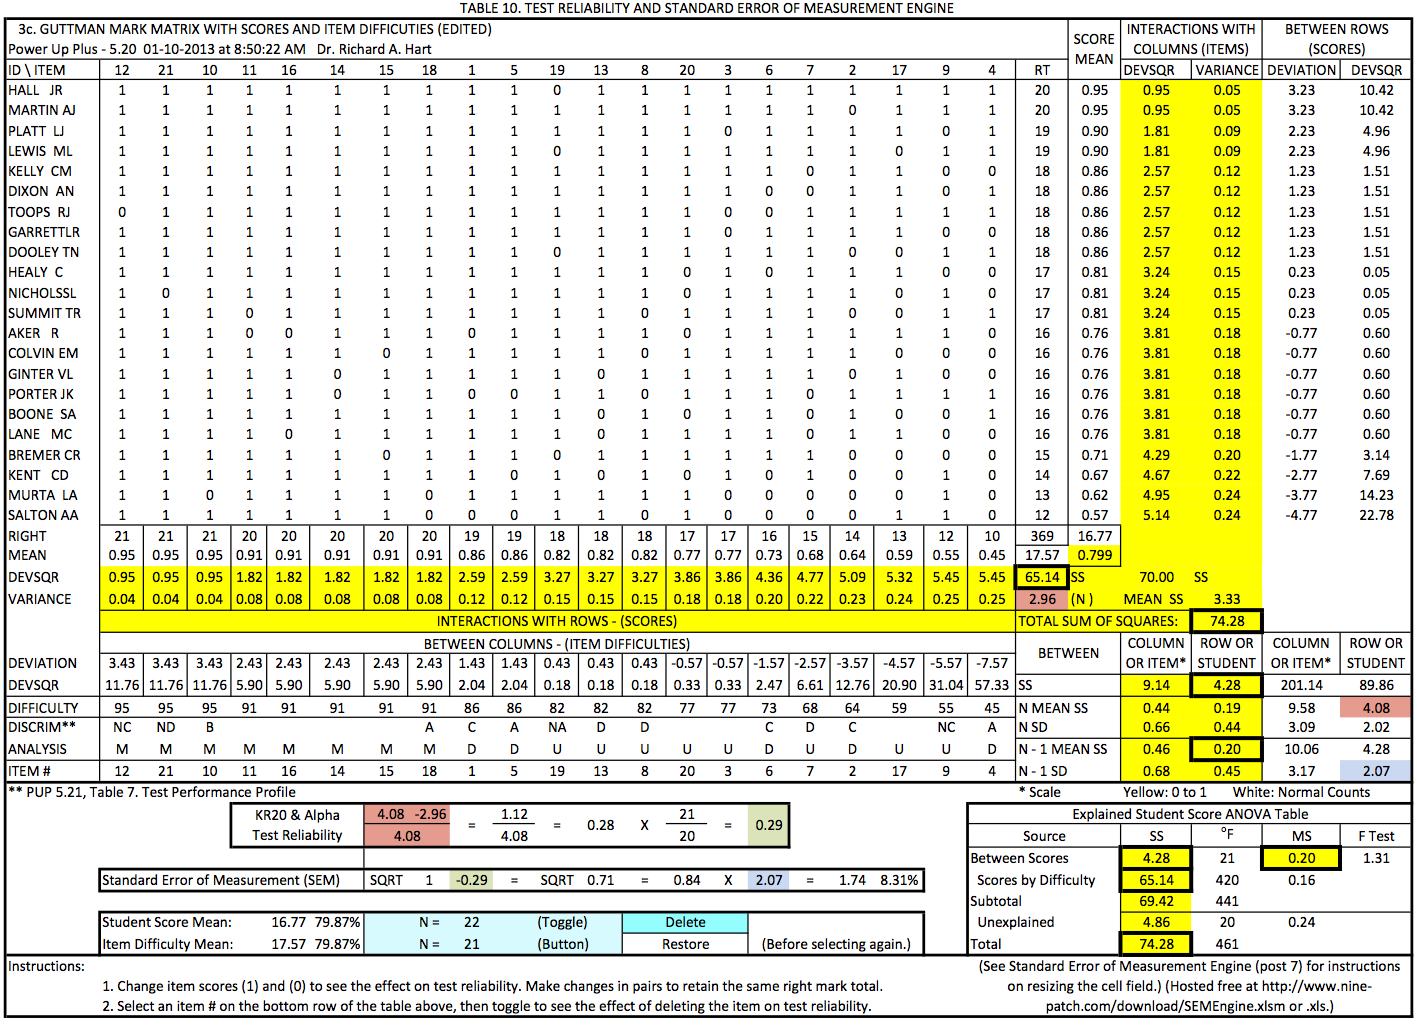The image size is (1417, 1027).
Task: Click the student name BREMER CR
Action: pos(44,455)
